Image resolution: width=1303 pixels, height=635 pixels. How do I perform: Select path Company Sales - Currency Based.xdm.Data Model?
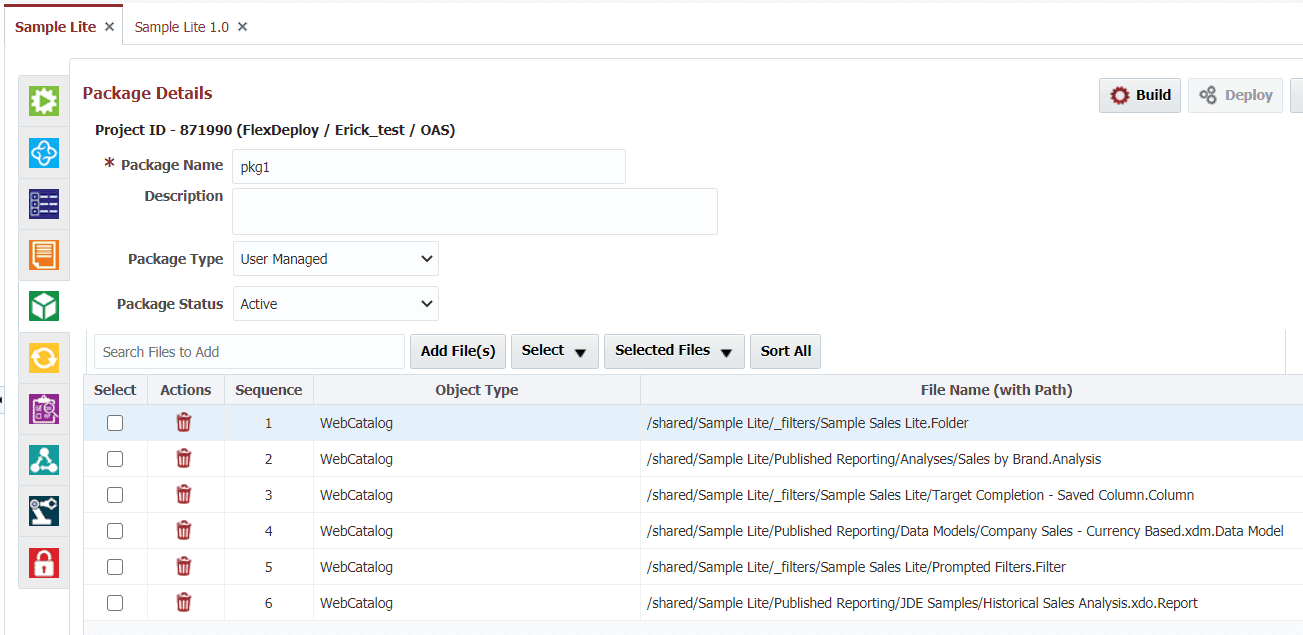(965, 531)
